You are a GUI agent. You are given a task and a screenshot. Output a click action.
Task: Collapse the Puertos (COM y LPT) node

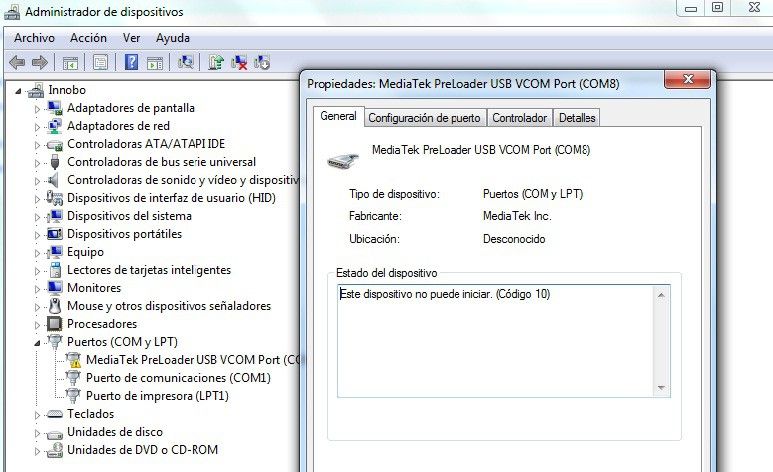click(37, 343)
